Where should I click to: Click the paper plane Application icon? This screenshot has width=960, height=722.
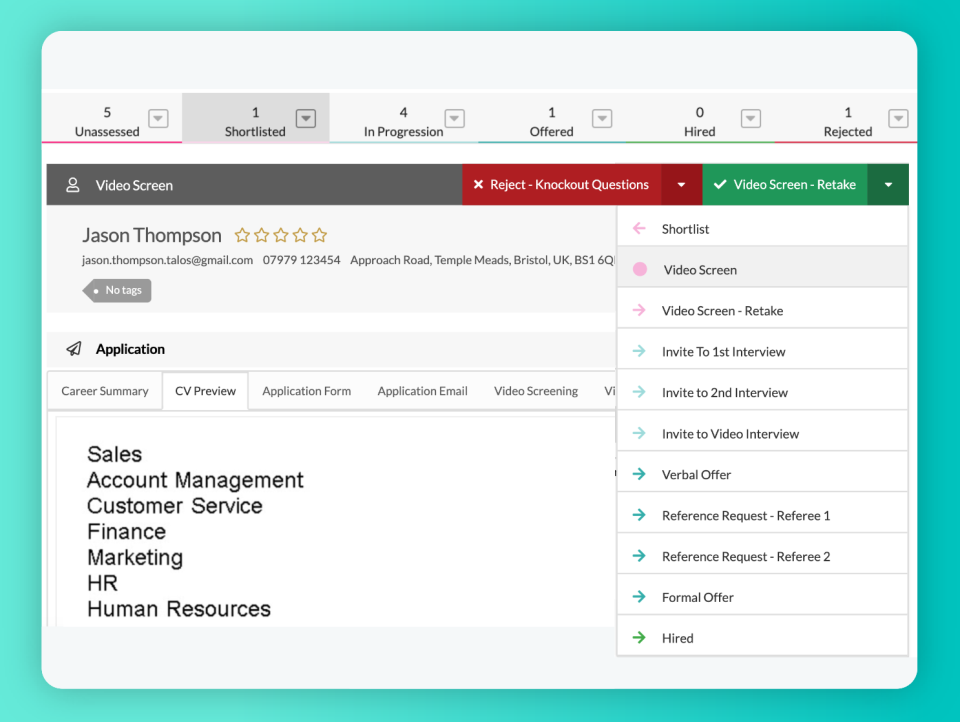[x=73, y=349]
